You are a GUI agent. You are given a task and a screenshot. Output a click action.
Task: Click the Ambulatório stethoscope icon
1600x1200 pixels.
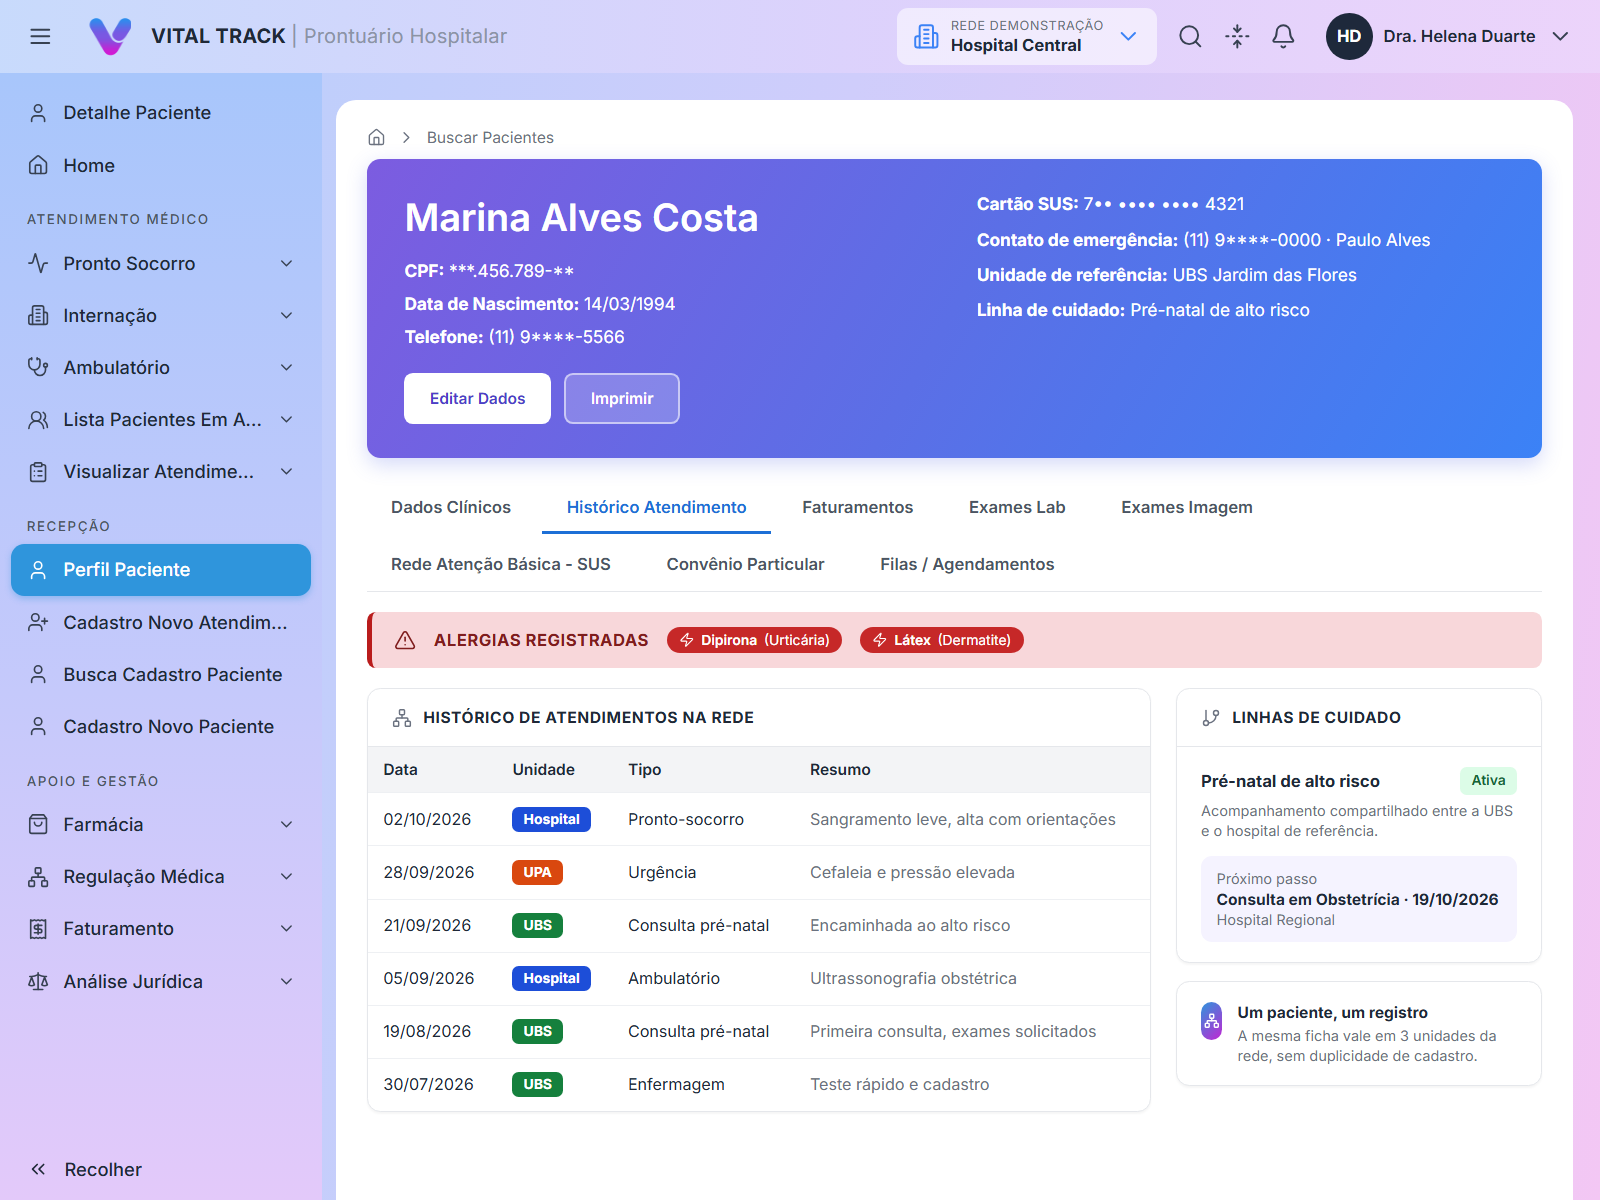38,367
